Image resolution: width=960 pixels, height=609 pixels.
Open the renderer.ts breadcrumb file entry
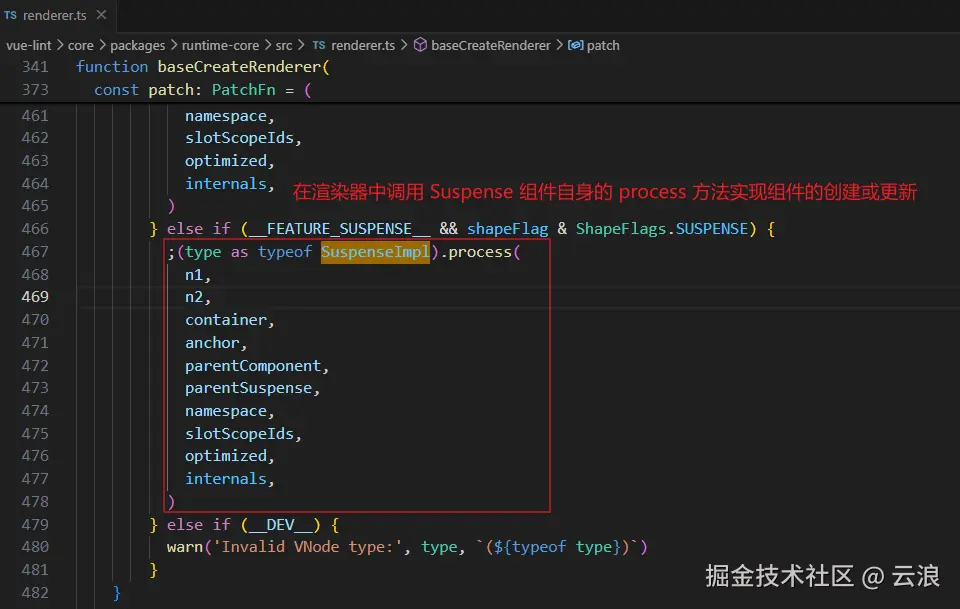[363, 45]
